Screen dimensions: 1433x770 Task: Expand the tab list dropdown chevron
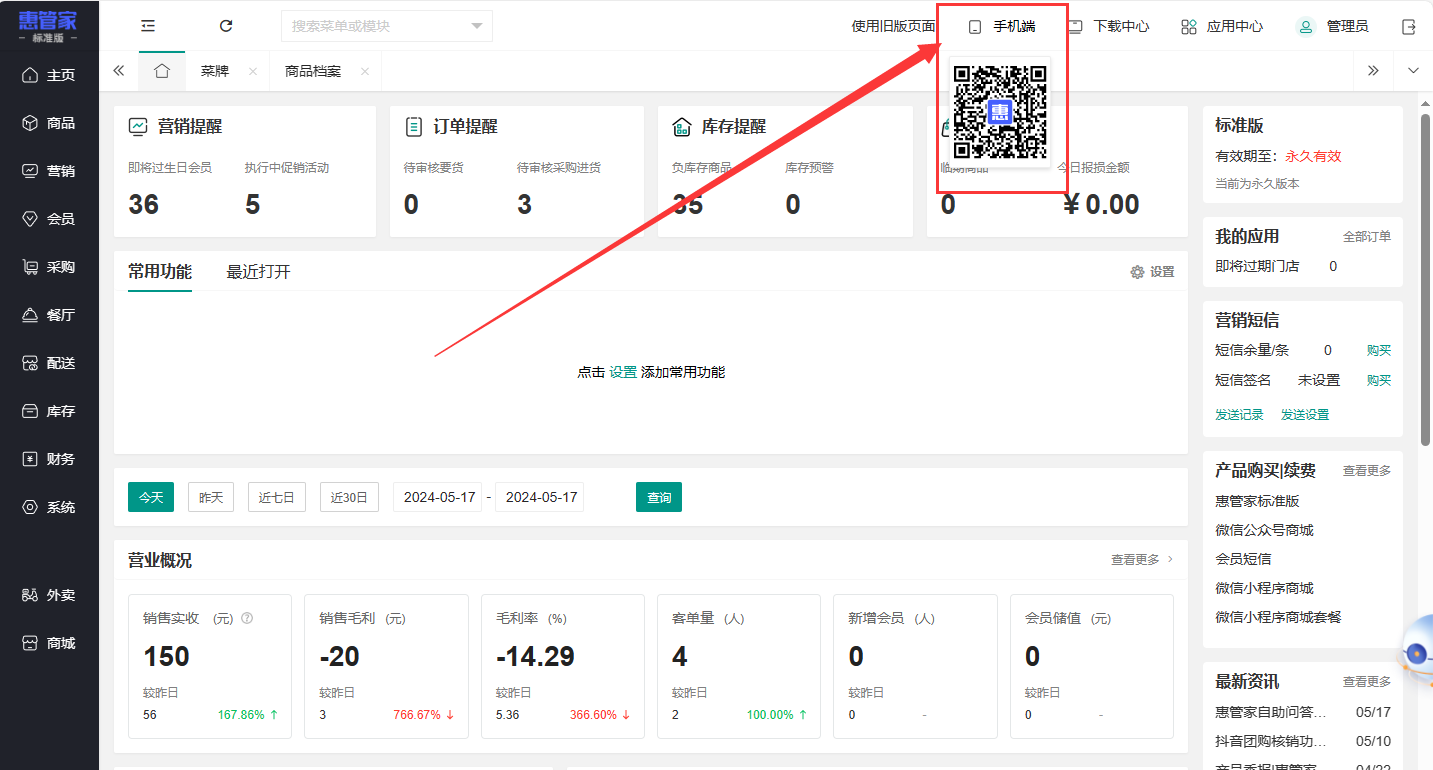[x=1413, y=71]
